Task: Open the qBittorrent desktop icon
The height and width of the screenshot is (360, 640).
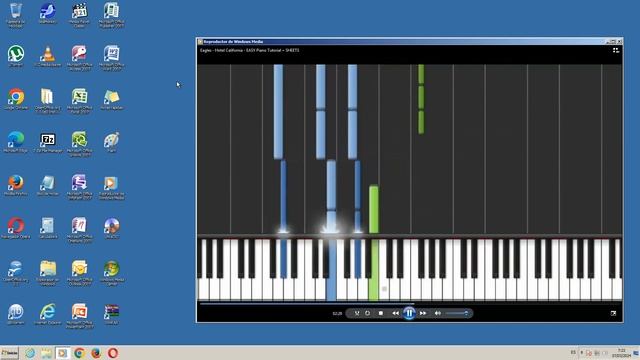Action: pyautogui.click(x=16, y=314)
